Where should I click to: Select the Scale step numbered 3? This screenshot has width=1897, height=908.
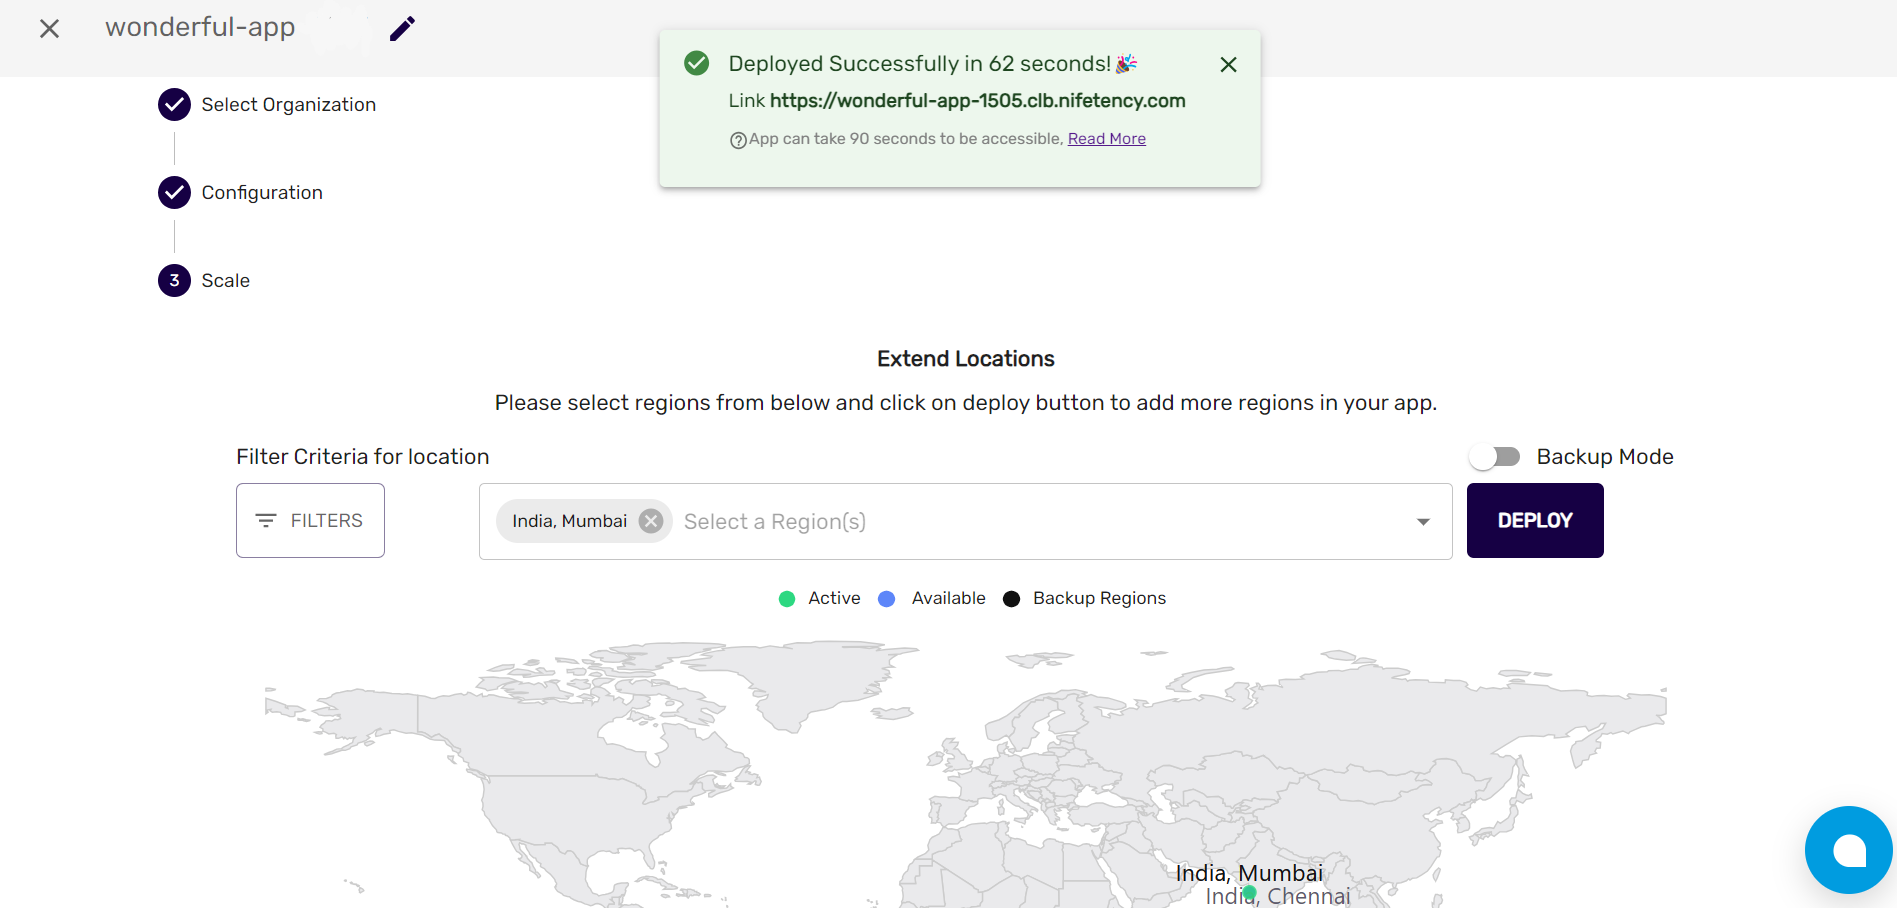174,281
